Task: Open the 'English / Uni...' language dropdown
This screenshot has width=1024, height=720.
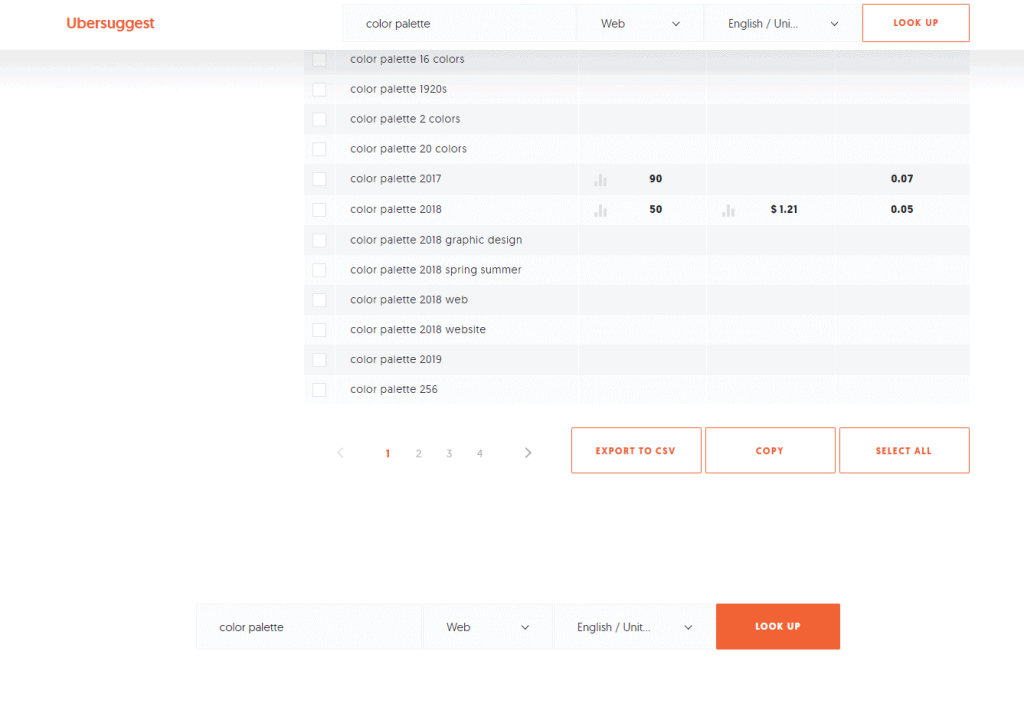Action: click(778, 23)
